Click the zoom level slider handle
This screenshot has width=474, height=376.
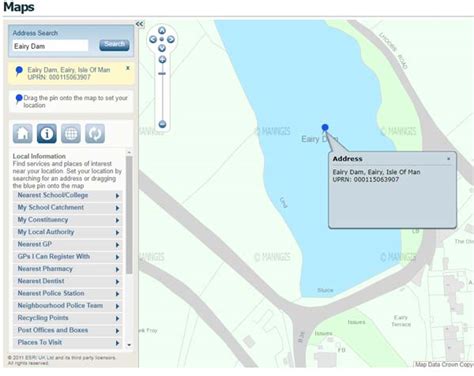point(162,73)
